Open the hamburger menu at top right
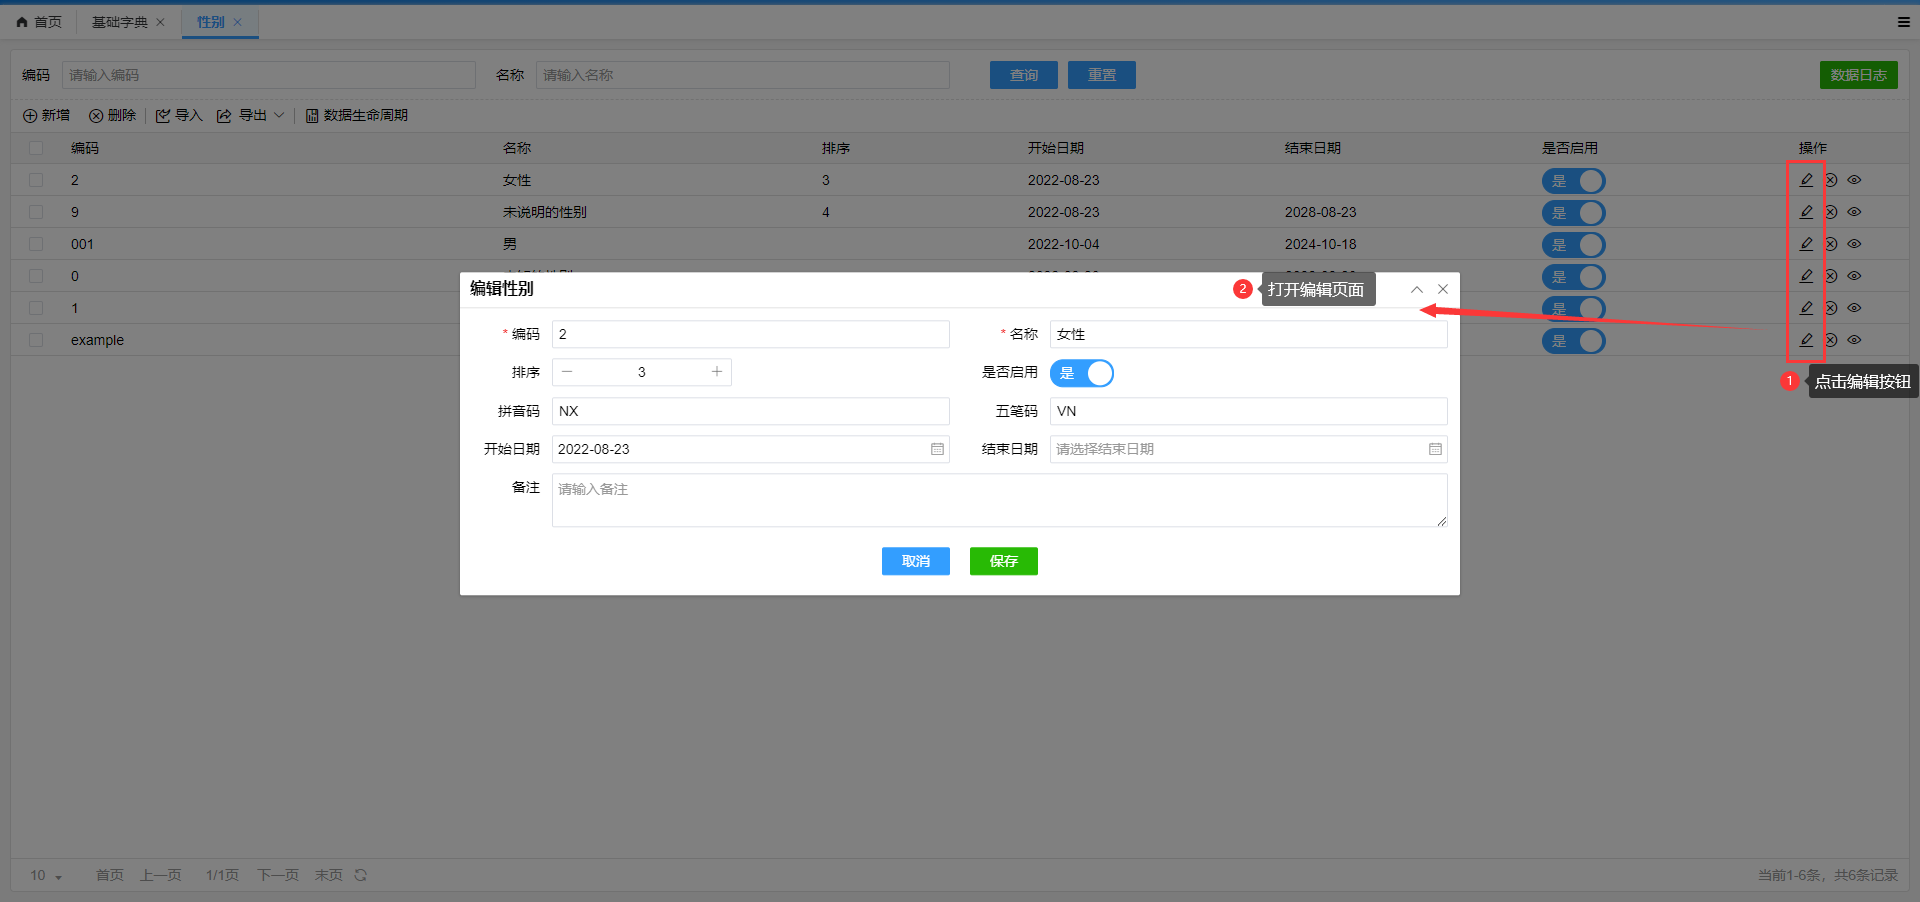Screen dimensions: 1920x902 (x=1904, y=22)
